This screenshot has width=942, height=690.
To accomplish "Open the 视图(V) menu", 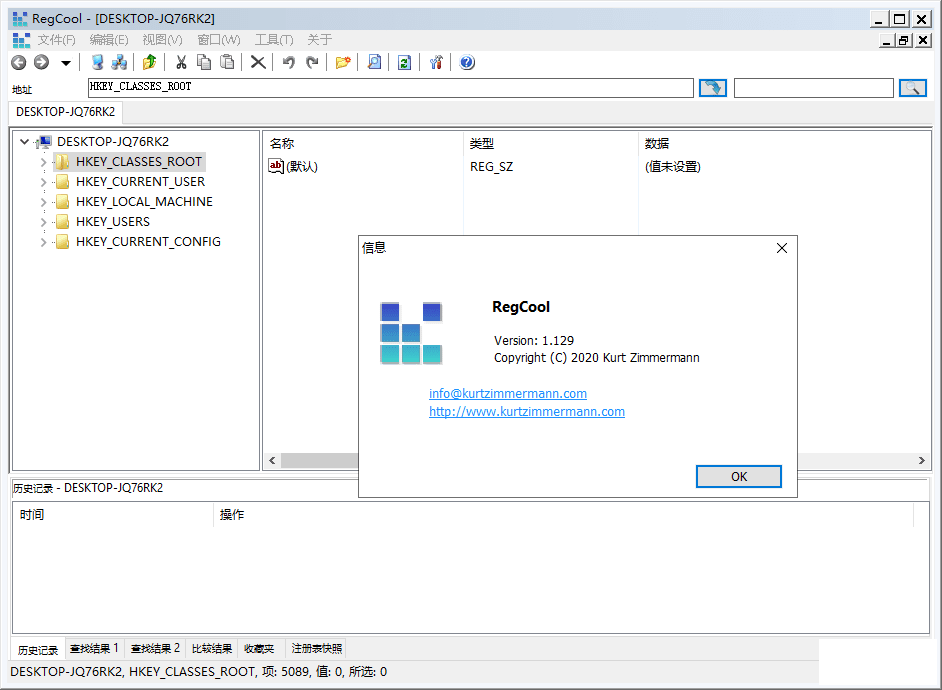I will (x=162, y=40).
